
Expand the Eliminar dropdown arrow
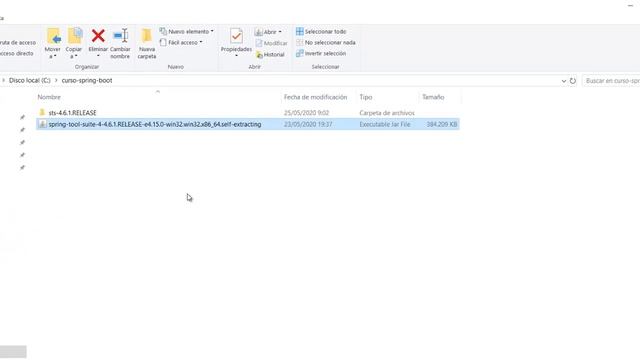98,56
